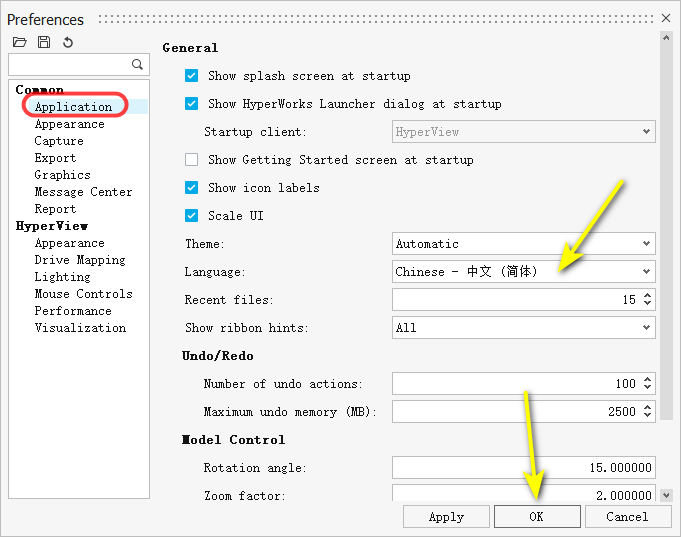Click the HyperView category heading
This screenshot has width=681, height=537.
(52, 226)
